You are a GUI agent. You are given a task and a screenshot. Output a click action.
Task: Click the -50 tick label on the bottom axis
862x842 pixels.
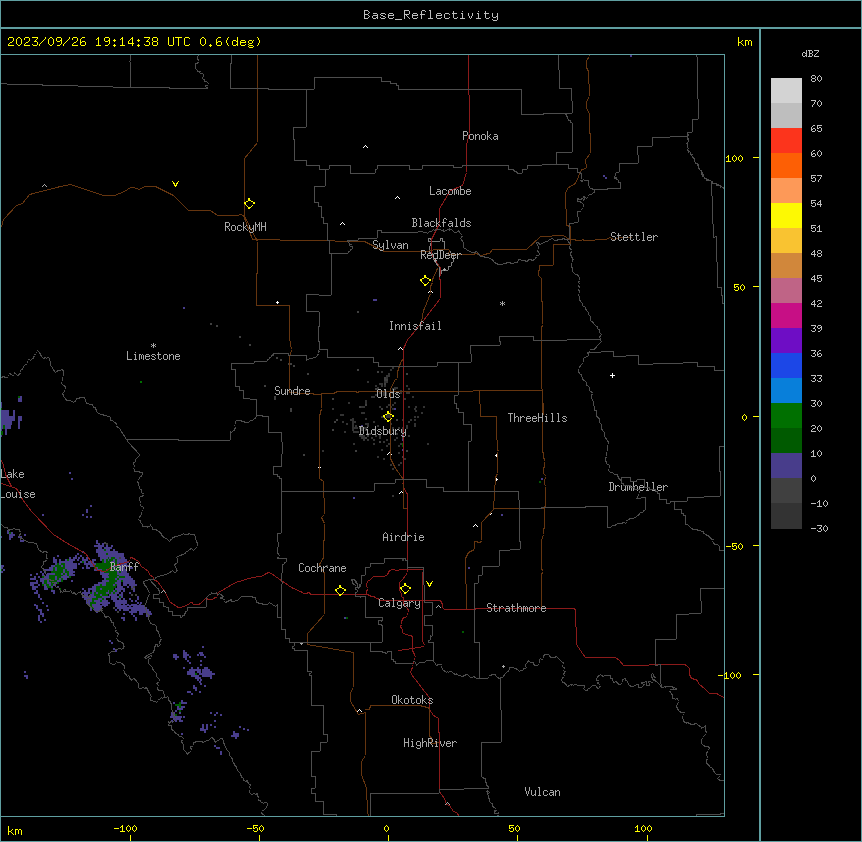255,828
